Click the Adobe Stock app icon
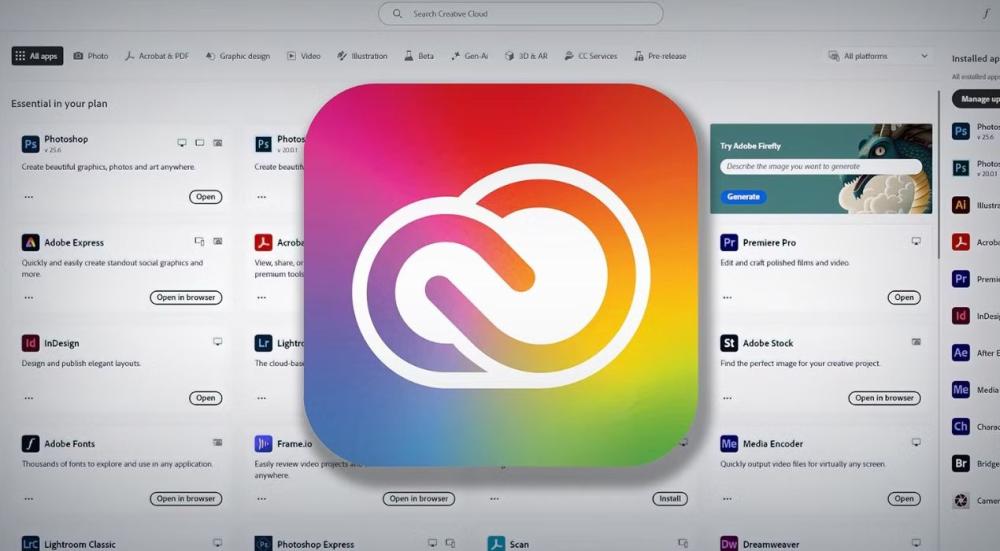The image size is (1000, 551). click(729, 343)
